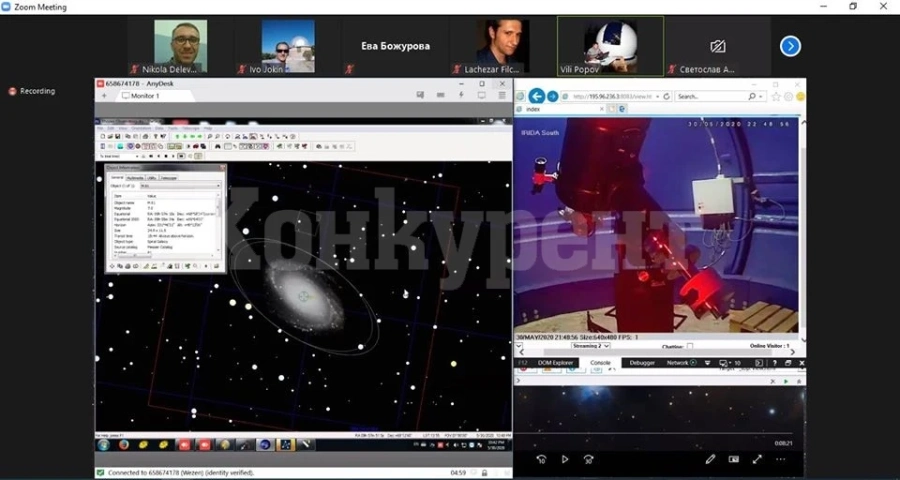Image resolution: width=900 pixels, height=480 pixels.
Task: Close the index browser tab
Action: [x=602, y=109]
